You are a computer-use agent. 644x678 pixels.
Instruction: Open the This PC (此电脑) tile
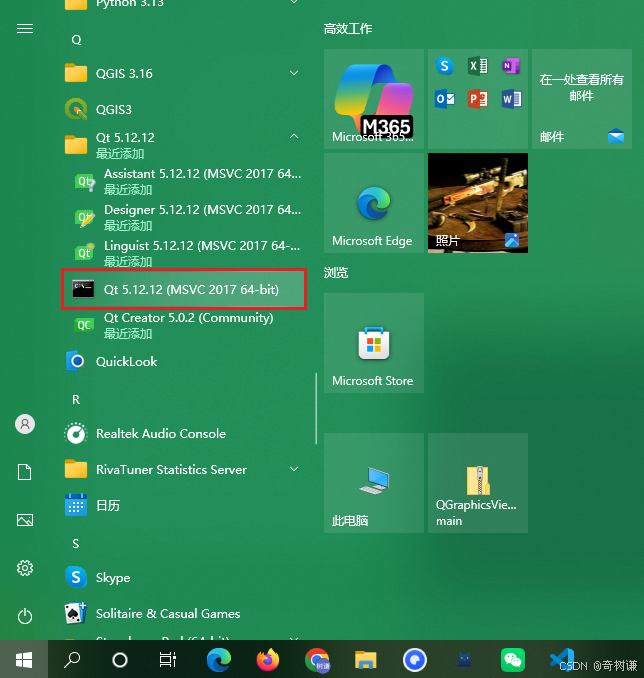coord(374,483)
